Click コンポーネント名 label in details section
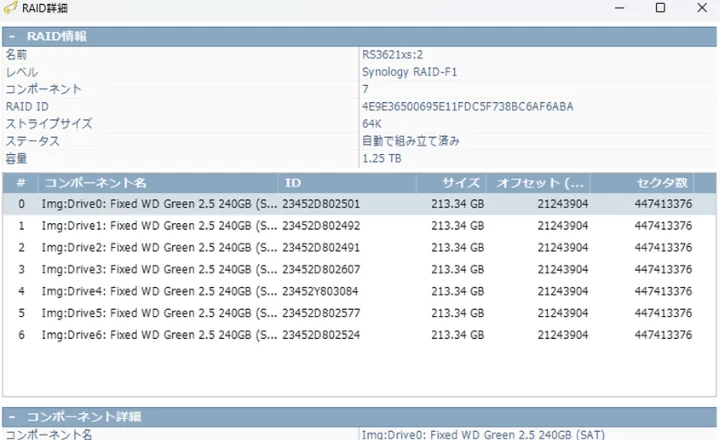The height and width of the screenshot is (440, 720). tap(49, 434)
